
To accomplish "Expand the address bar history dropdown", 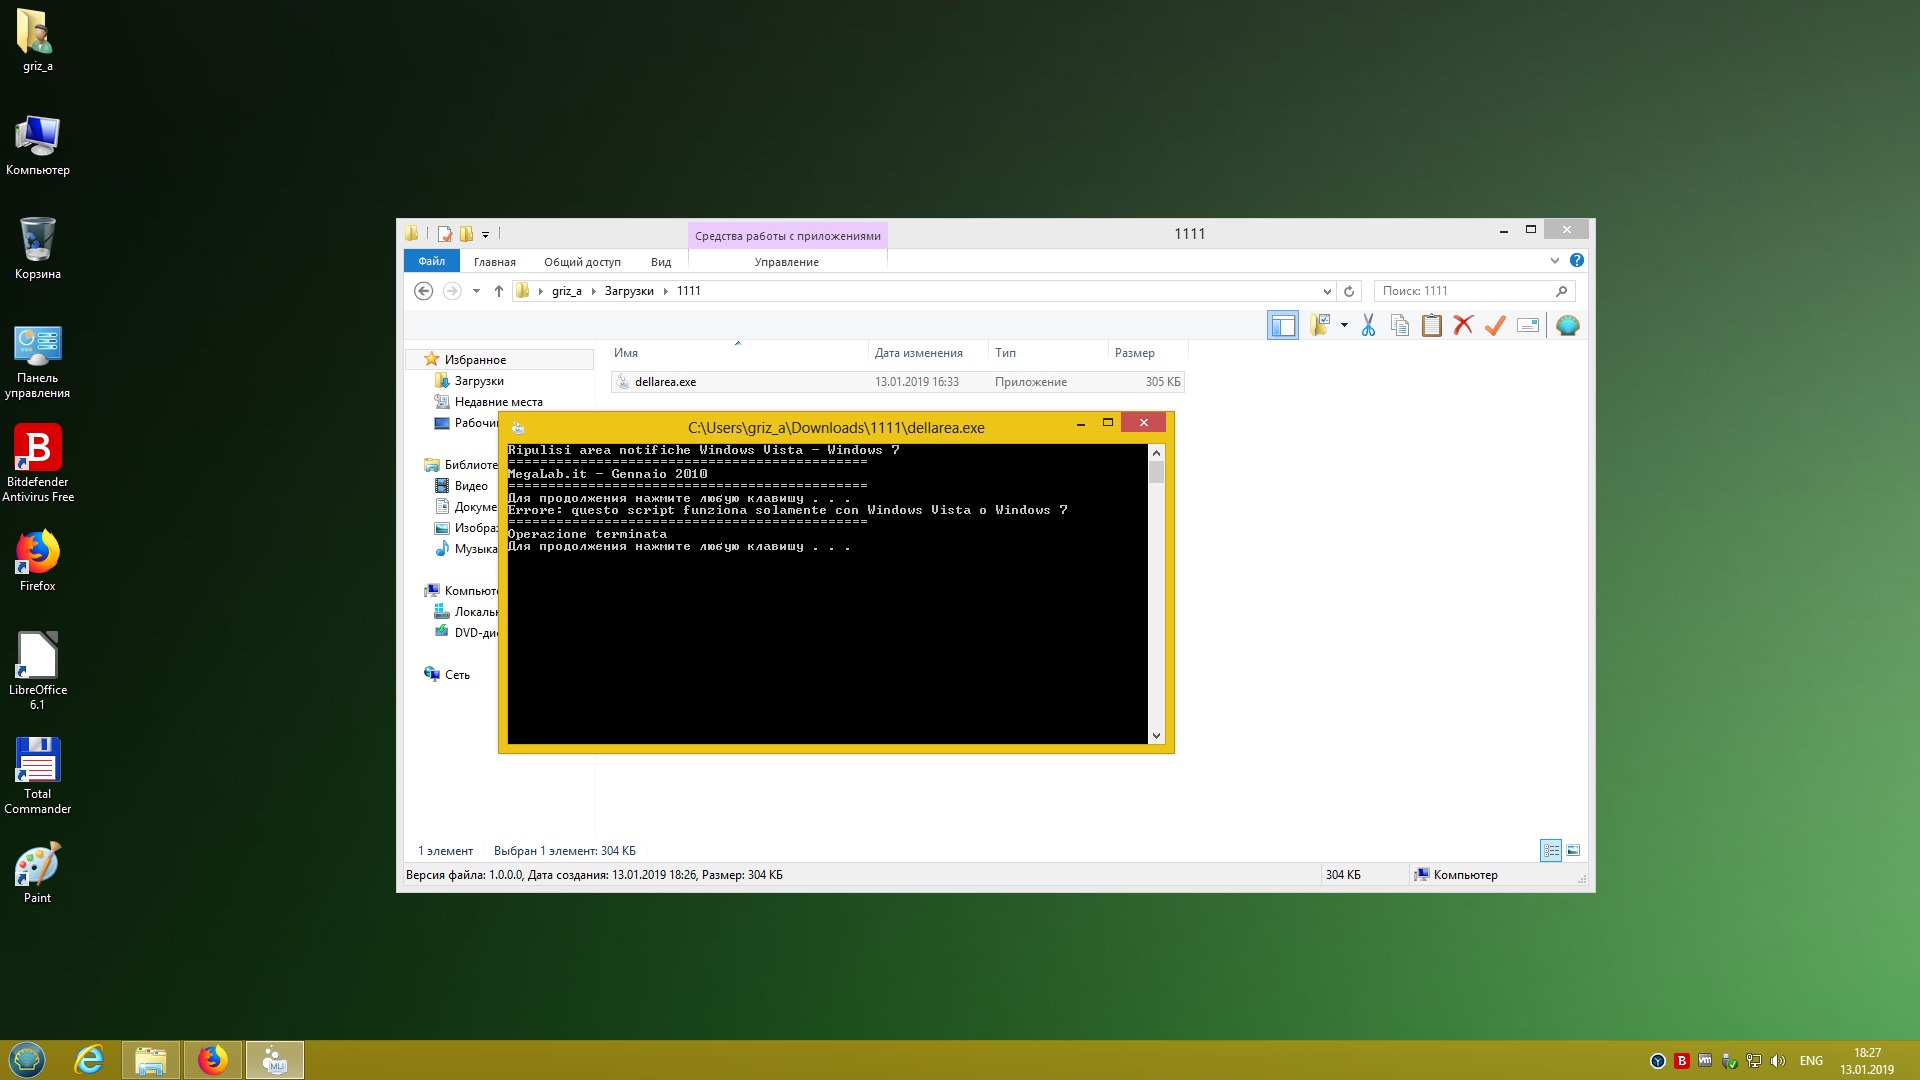I will [x=1327, y=291].
